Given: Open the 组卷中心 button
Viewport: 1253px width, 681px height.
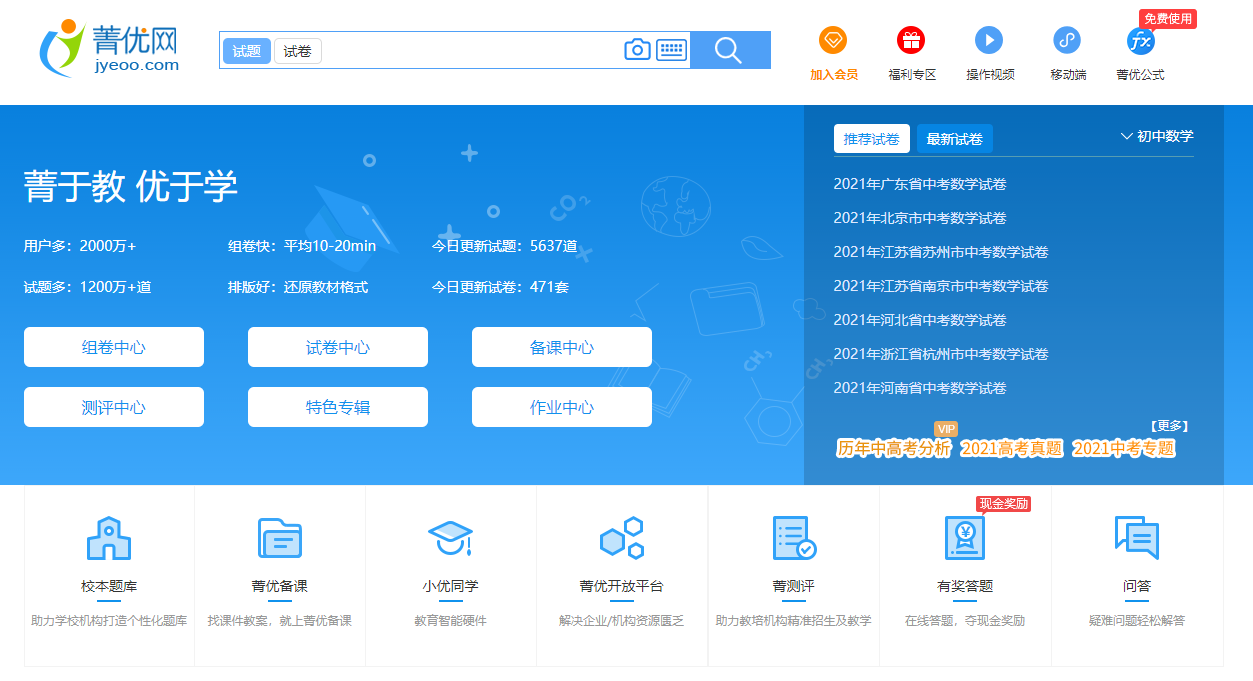Looking at the screenshot, I should (x=113, y=346).
